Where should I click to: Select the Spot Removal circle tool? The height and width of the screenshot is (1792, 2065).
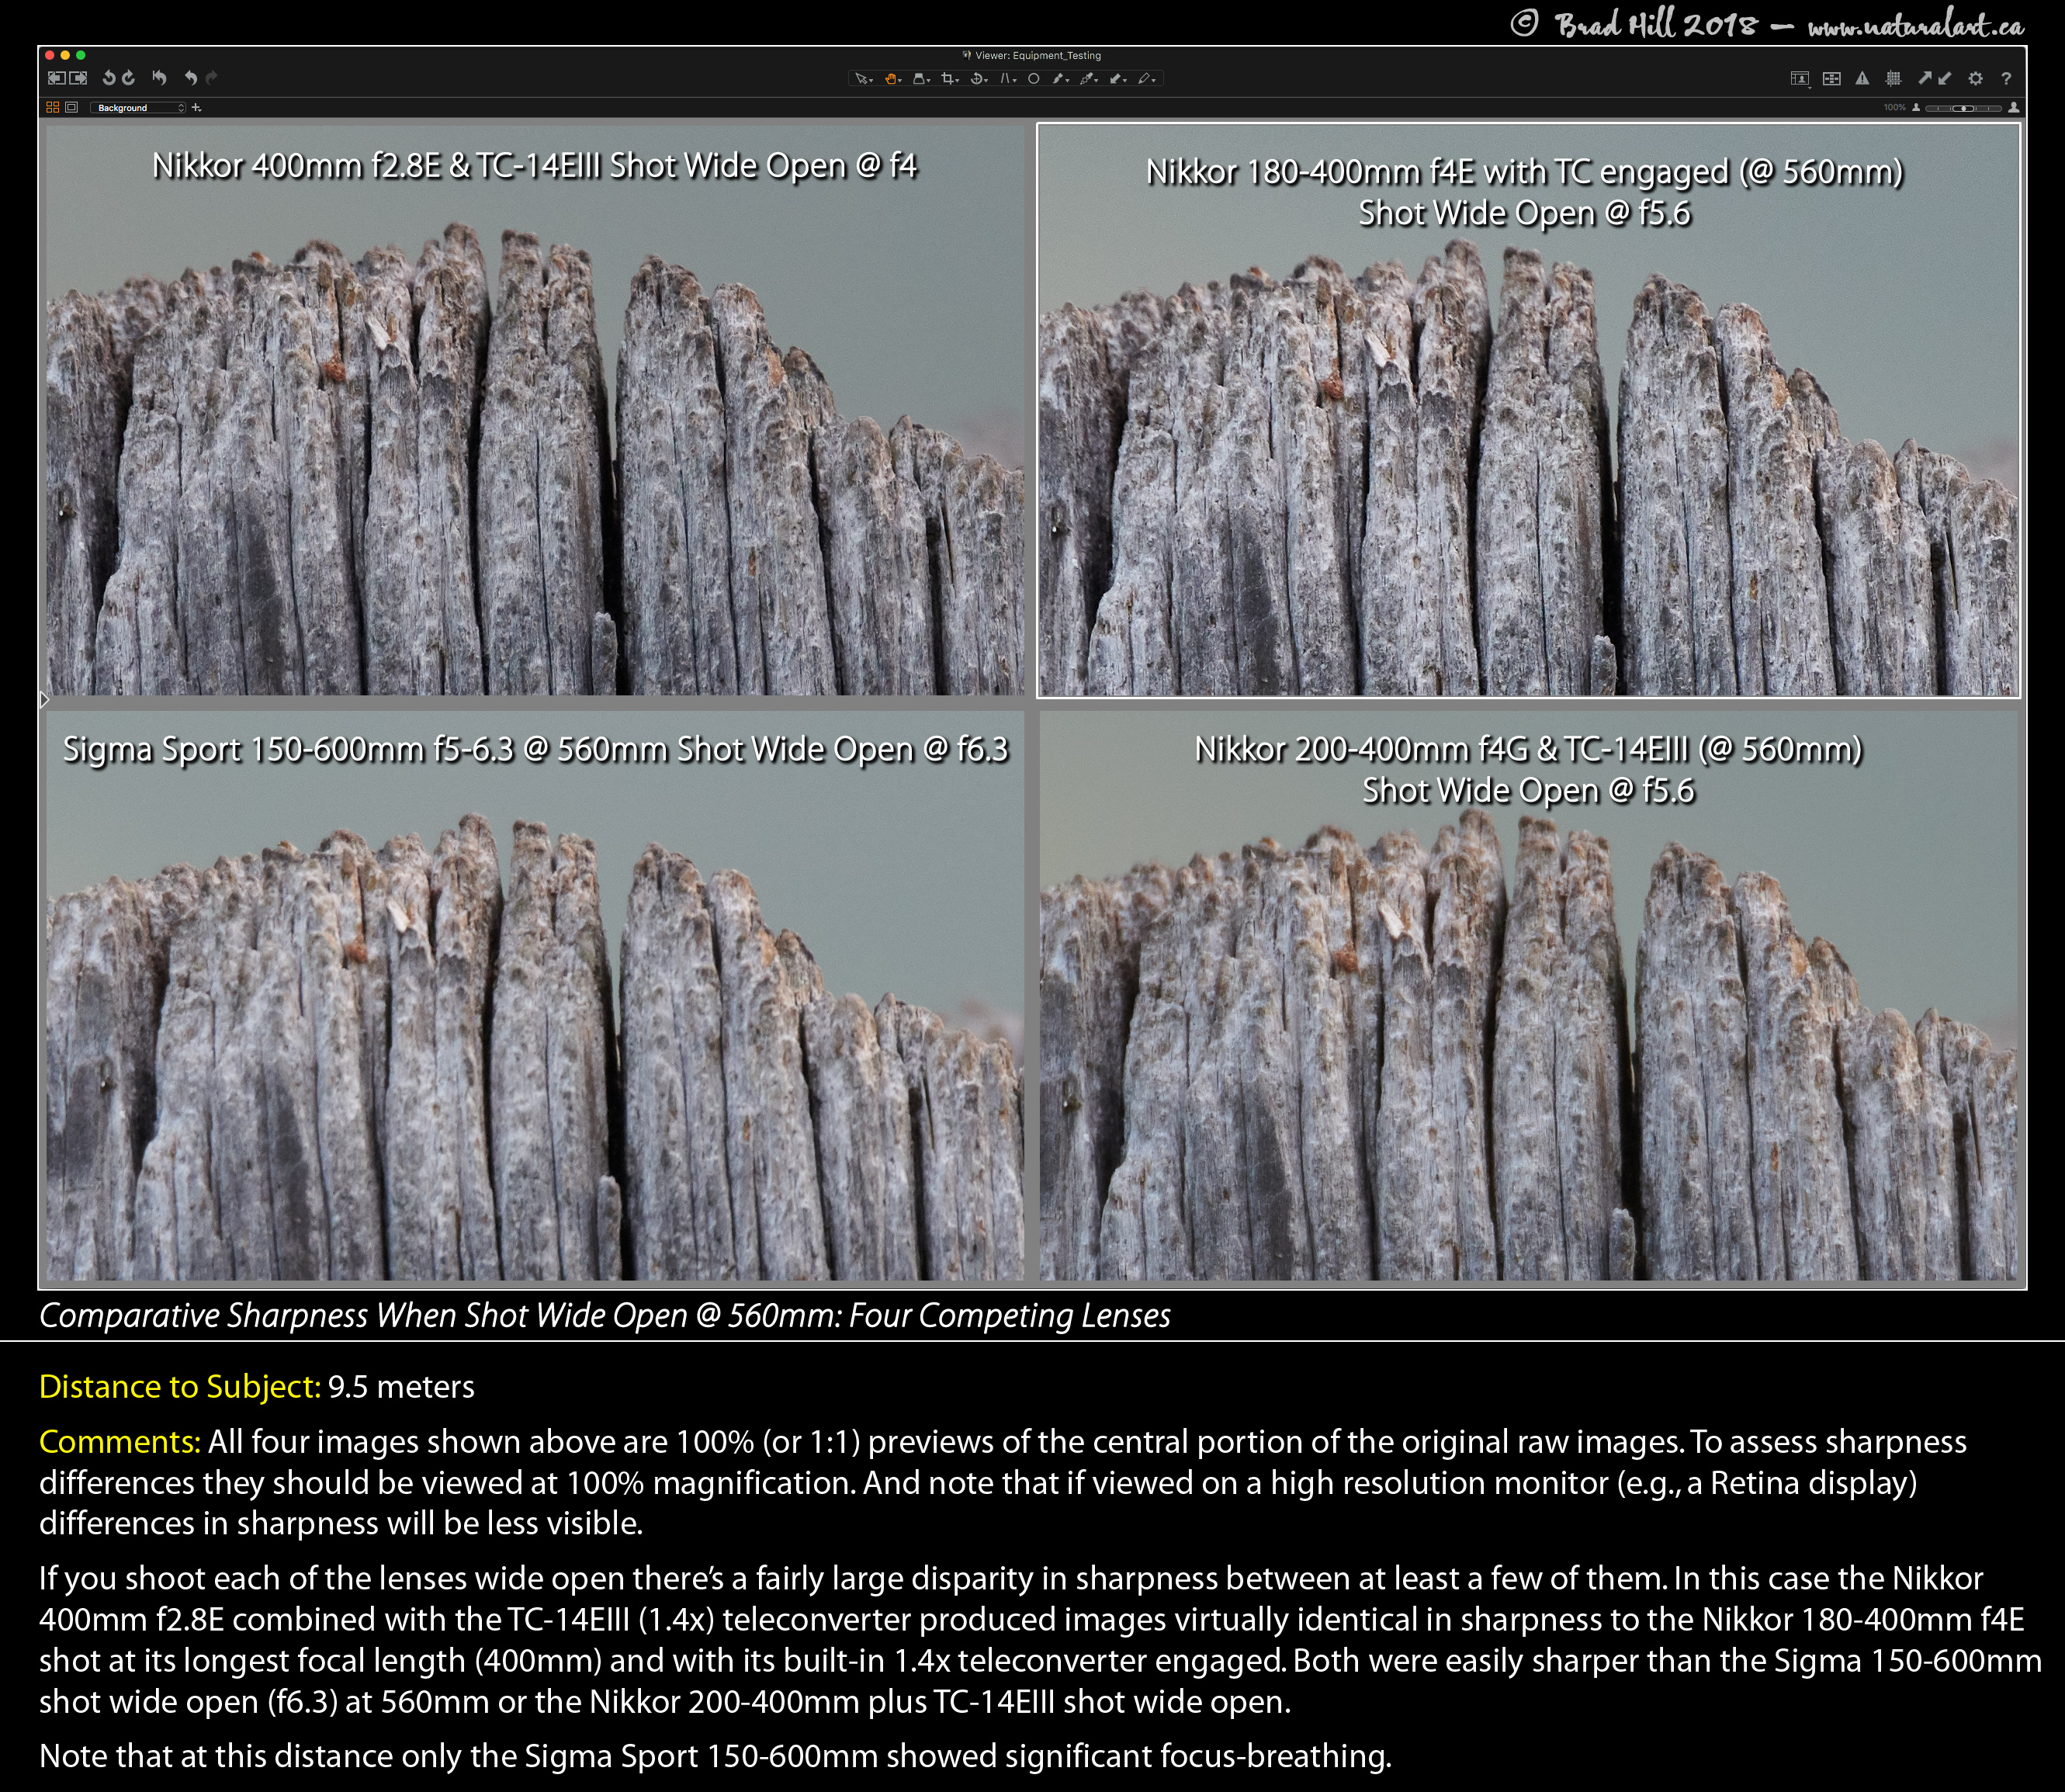click(1034, 79)
